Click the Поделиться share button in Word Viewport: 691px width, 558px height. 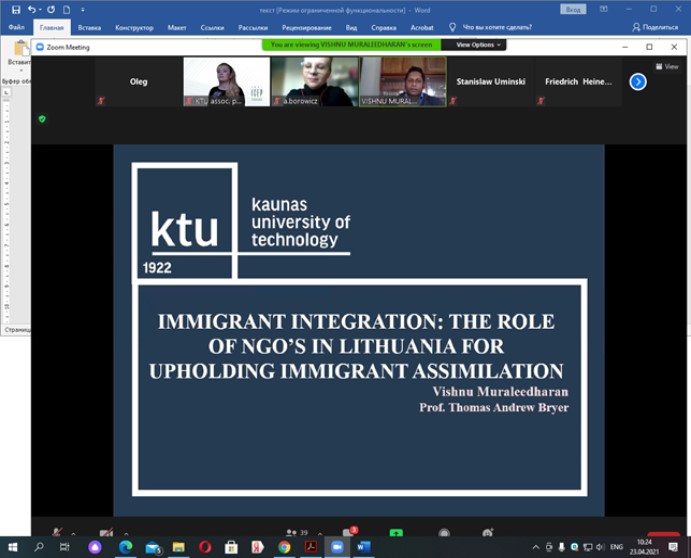(x=655, y=27)
